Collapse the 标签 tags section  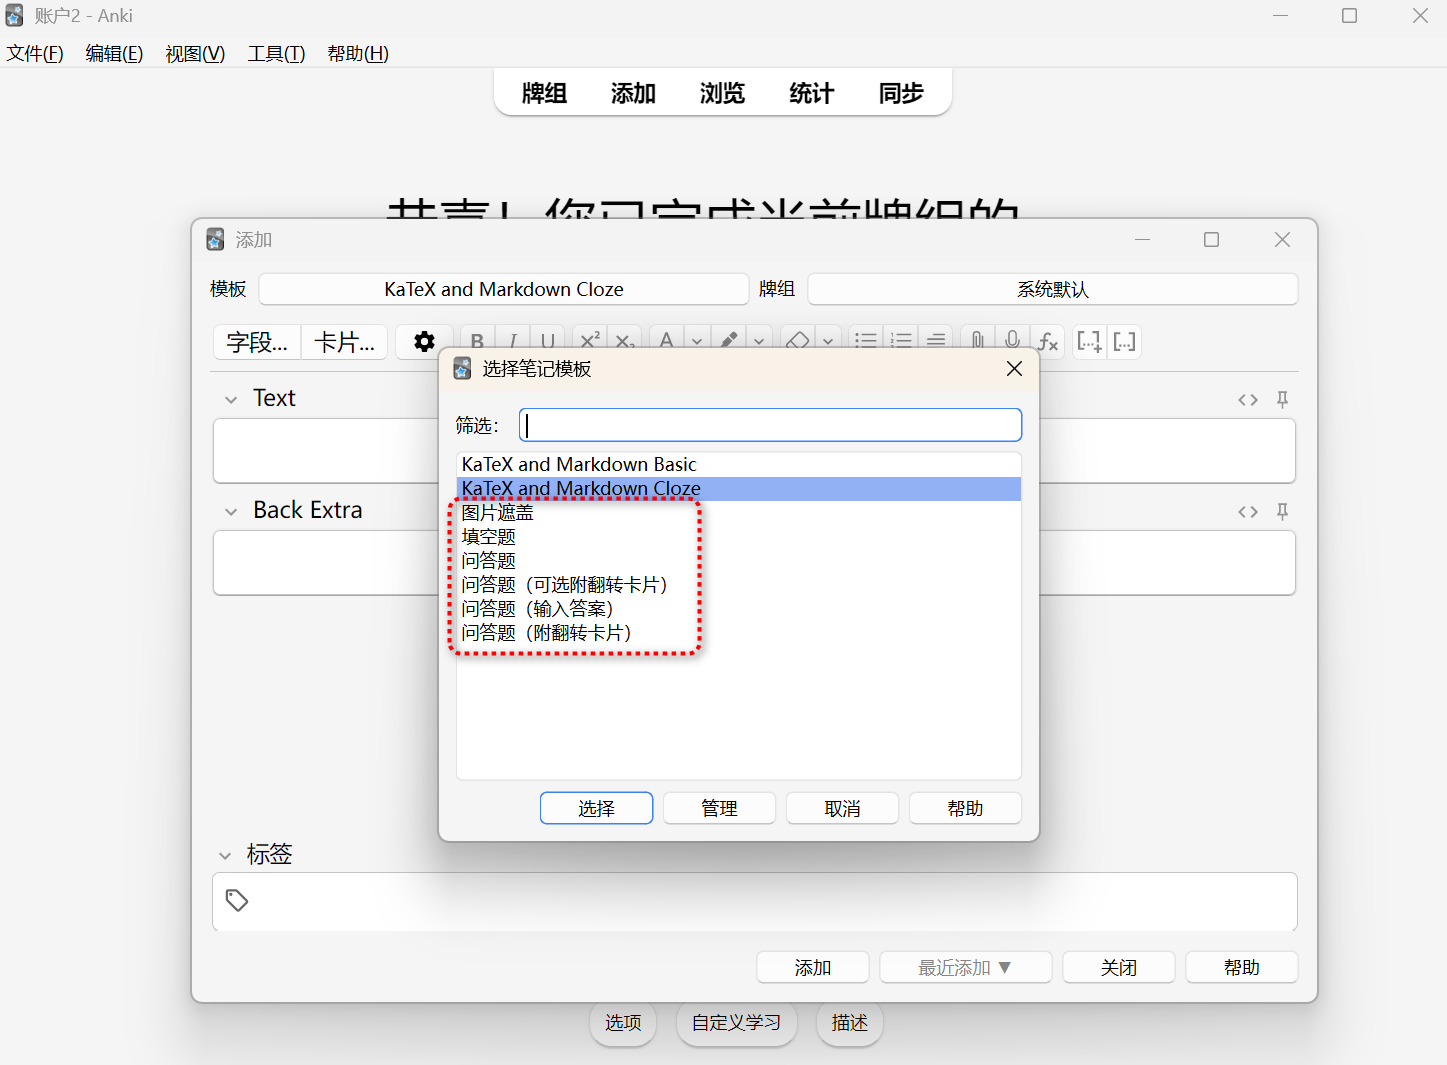tap(225, 855)
